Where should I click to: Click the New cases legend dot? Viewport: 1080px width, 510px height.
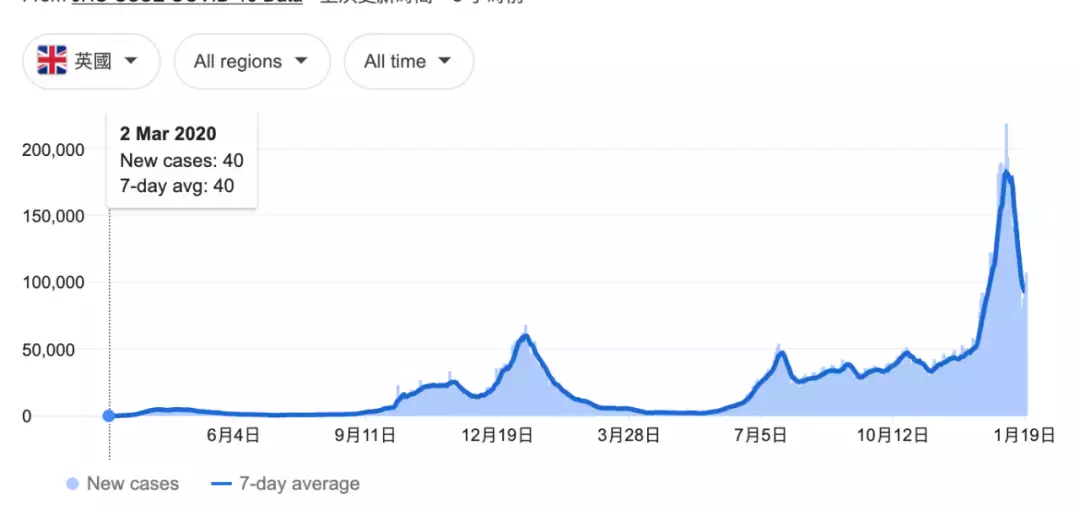click(72, 484)
